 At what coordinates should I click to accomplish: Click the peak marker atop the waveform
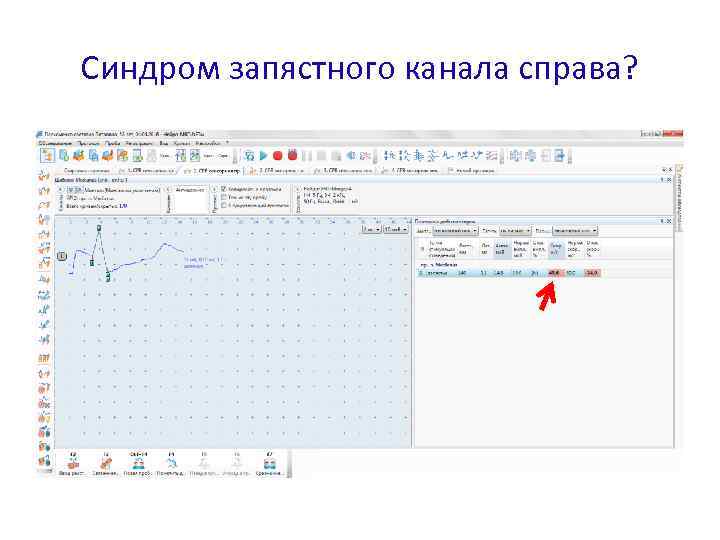[99, 228]
